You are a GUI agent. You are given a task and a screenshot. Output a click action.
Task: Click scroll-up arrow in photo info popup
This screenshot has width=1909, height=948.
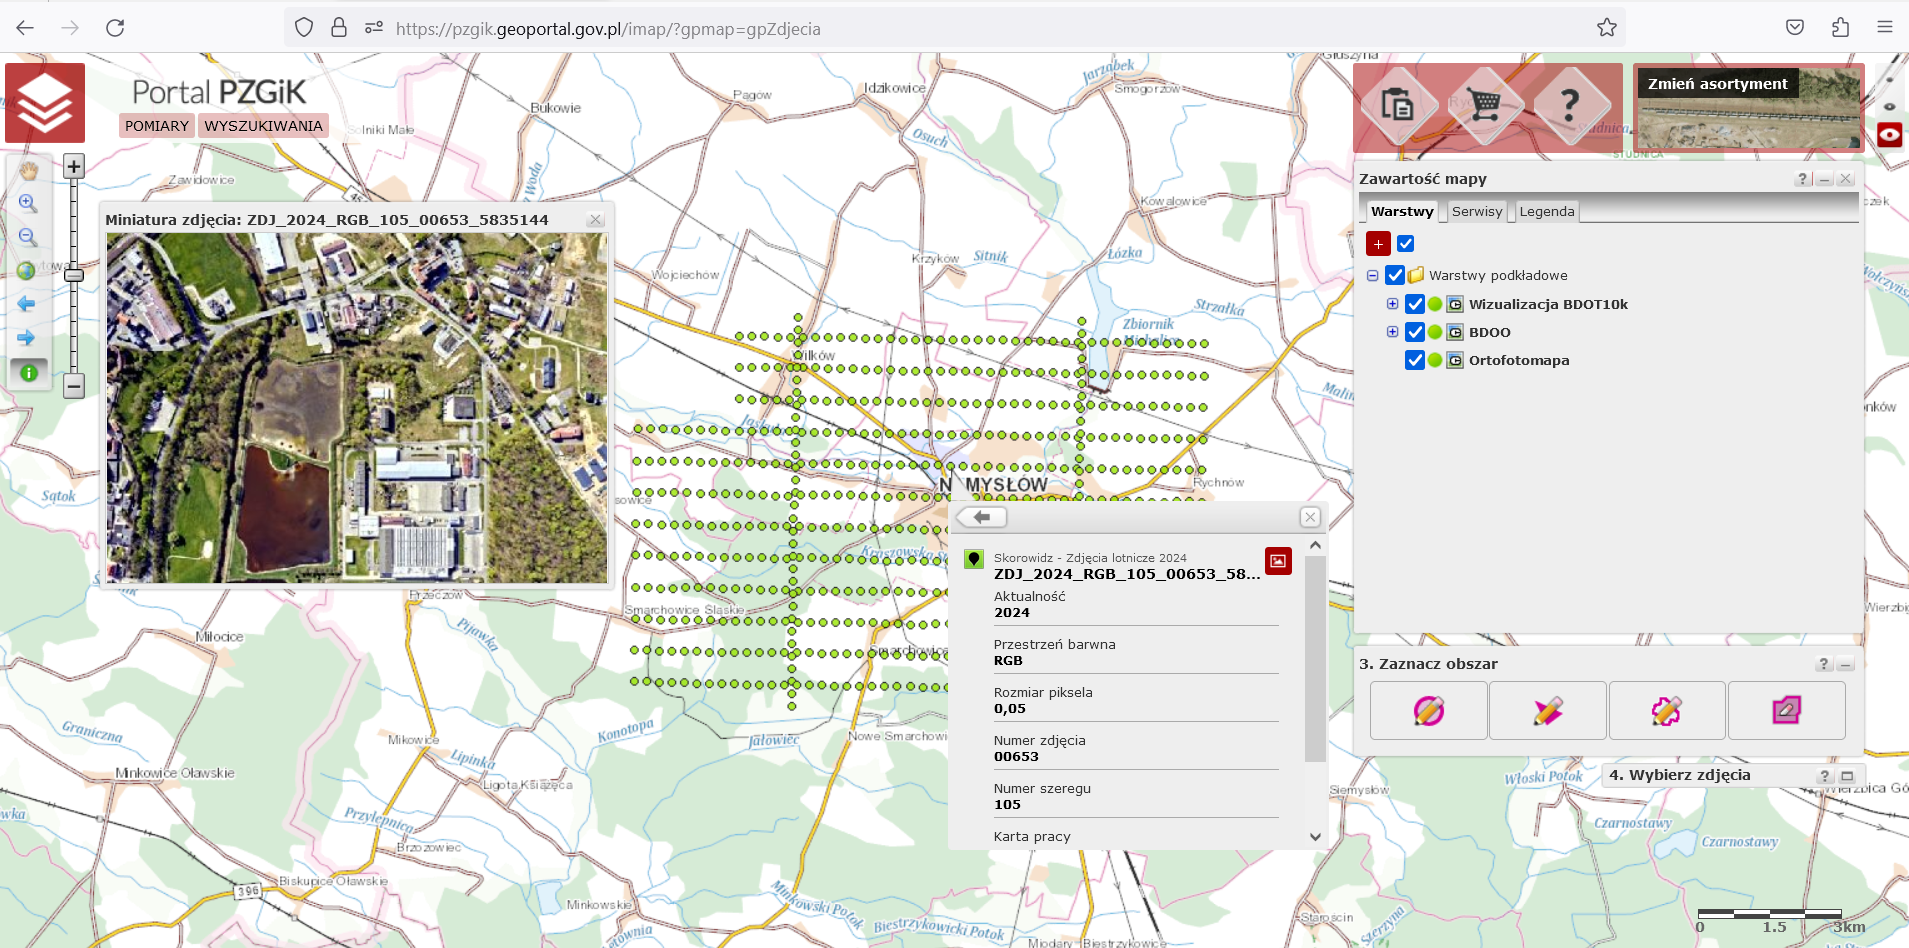[1315, 545]
